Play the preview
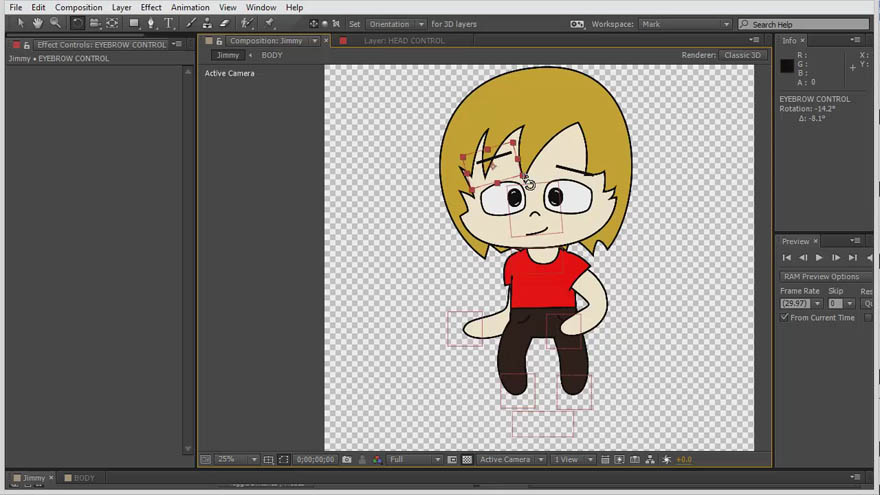Viewport: 880px width, 495px height. (x=819, y=258)
